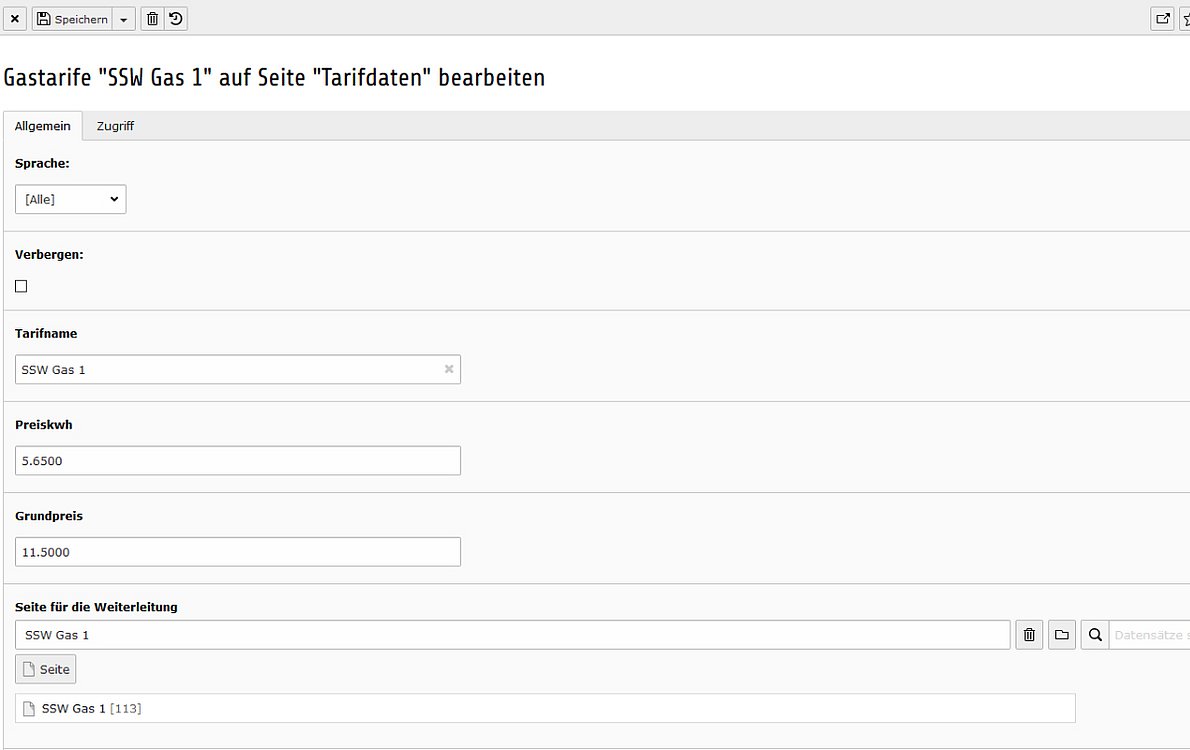This screenshot has width=1190, height=750.
Task: Click the undo history icon in toolbar
Action: tap(176, 19)
